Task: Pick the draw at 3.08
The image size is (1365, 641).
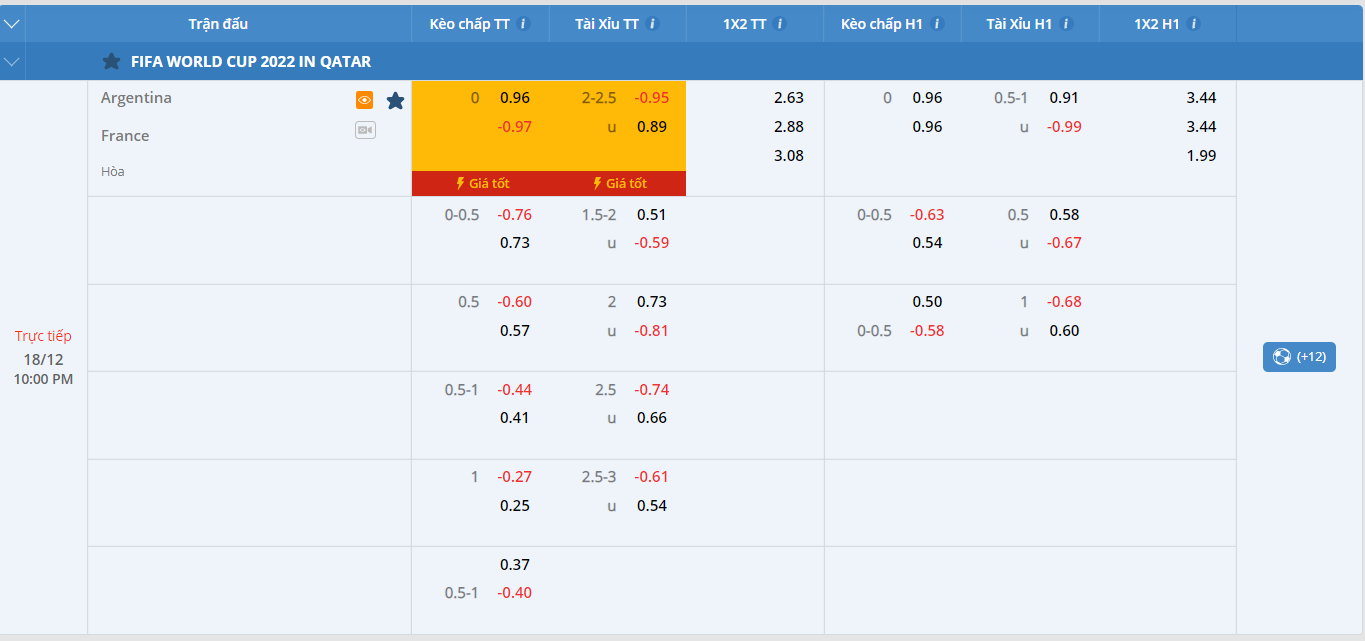Action: click(x=789, y=156)
